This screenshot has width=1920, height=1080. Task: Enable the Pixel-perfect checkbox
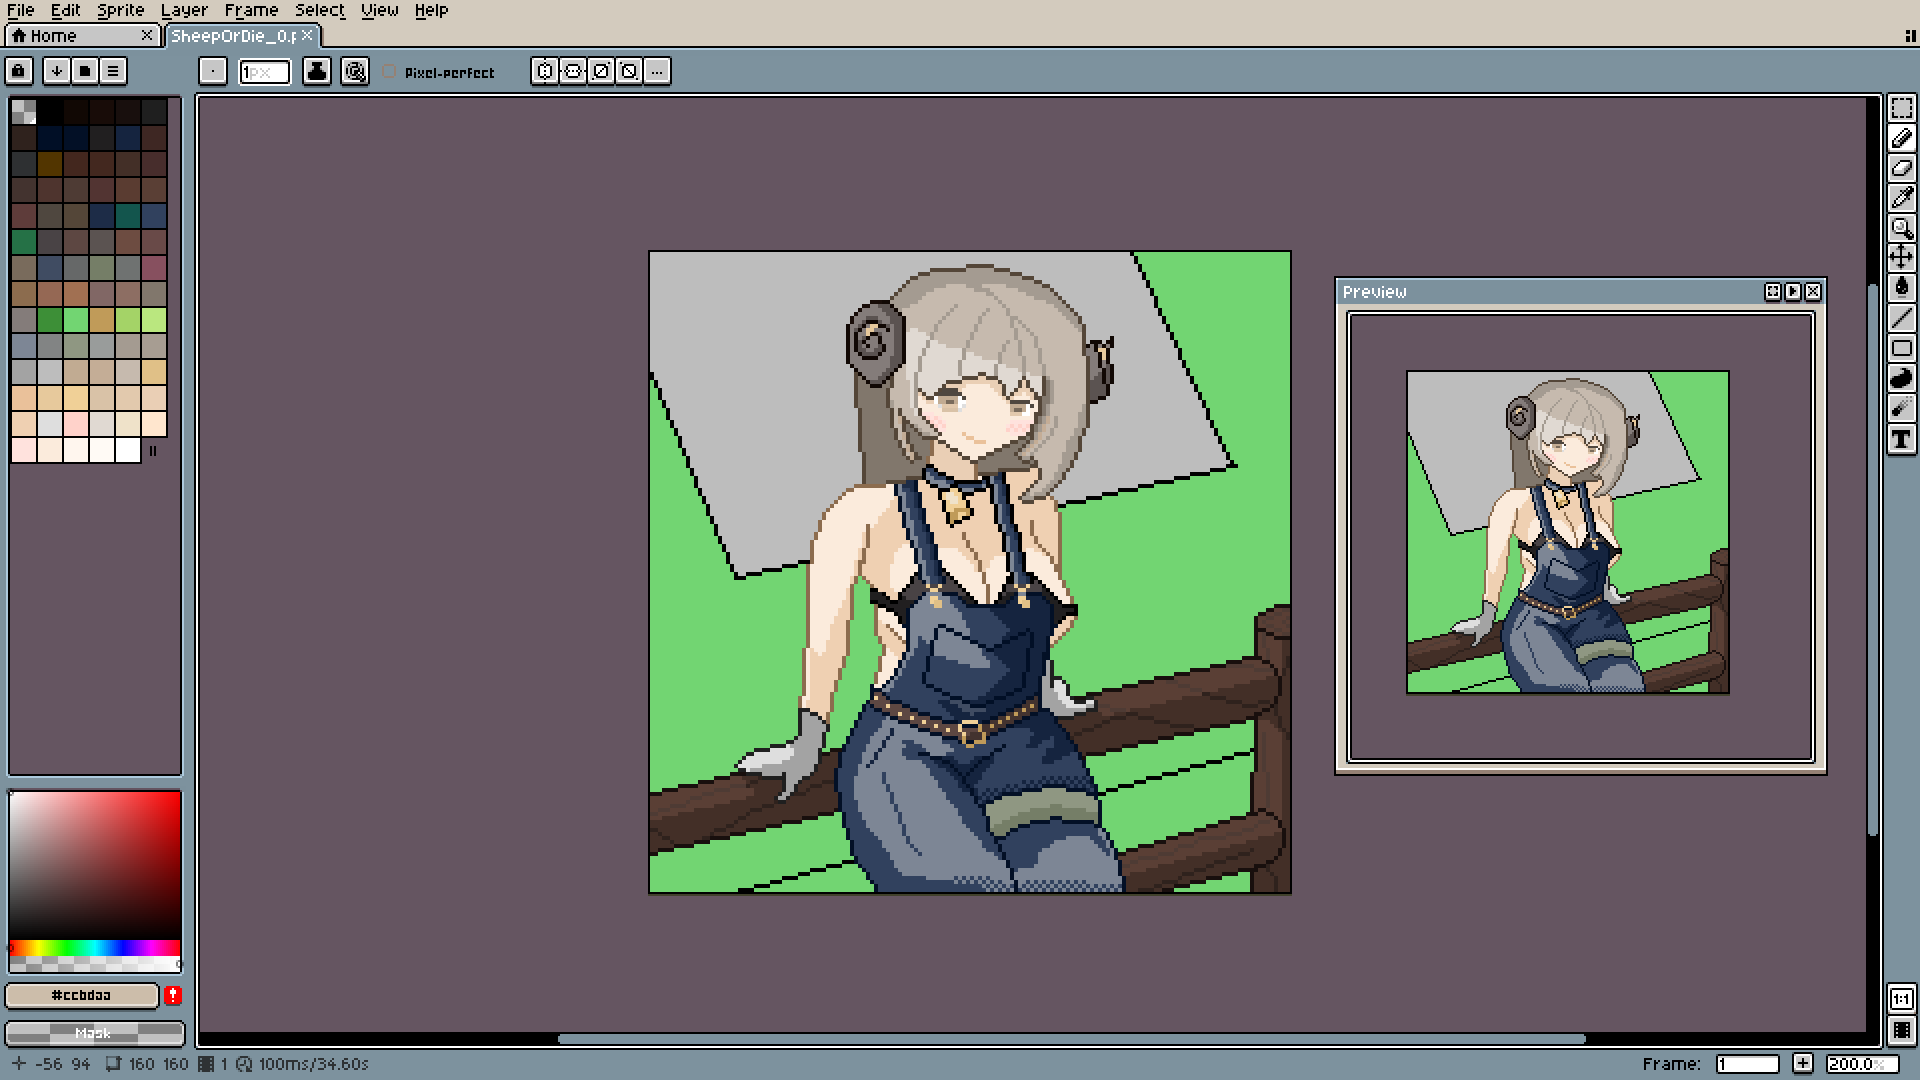tap(390, 72)
